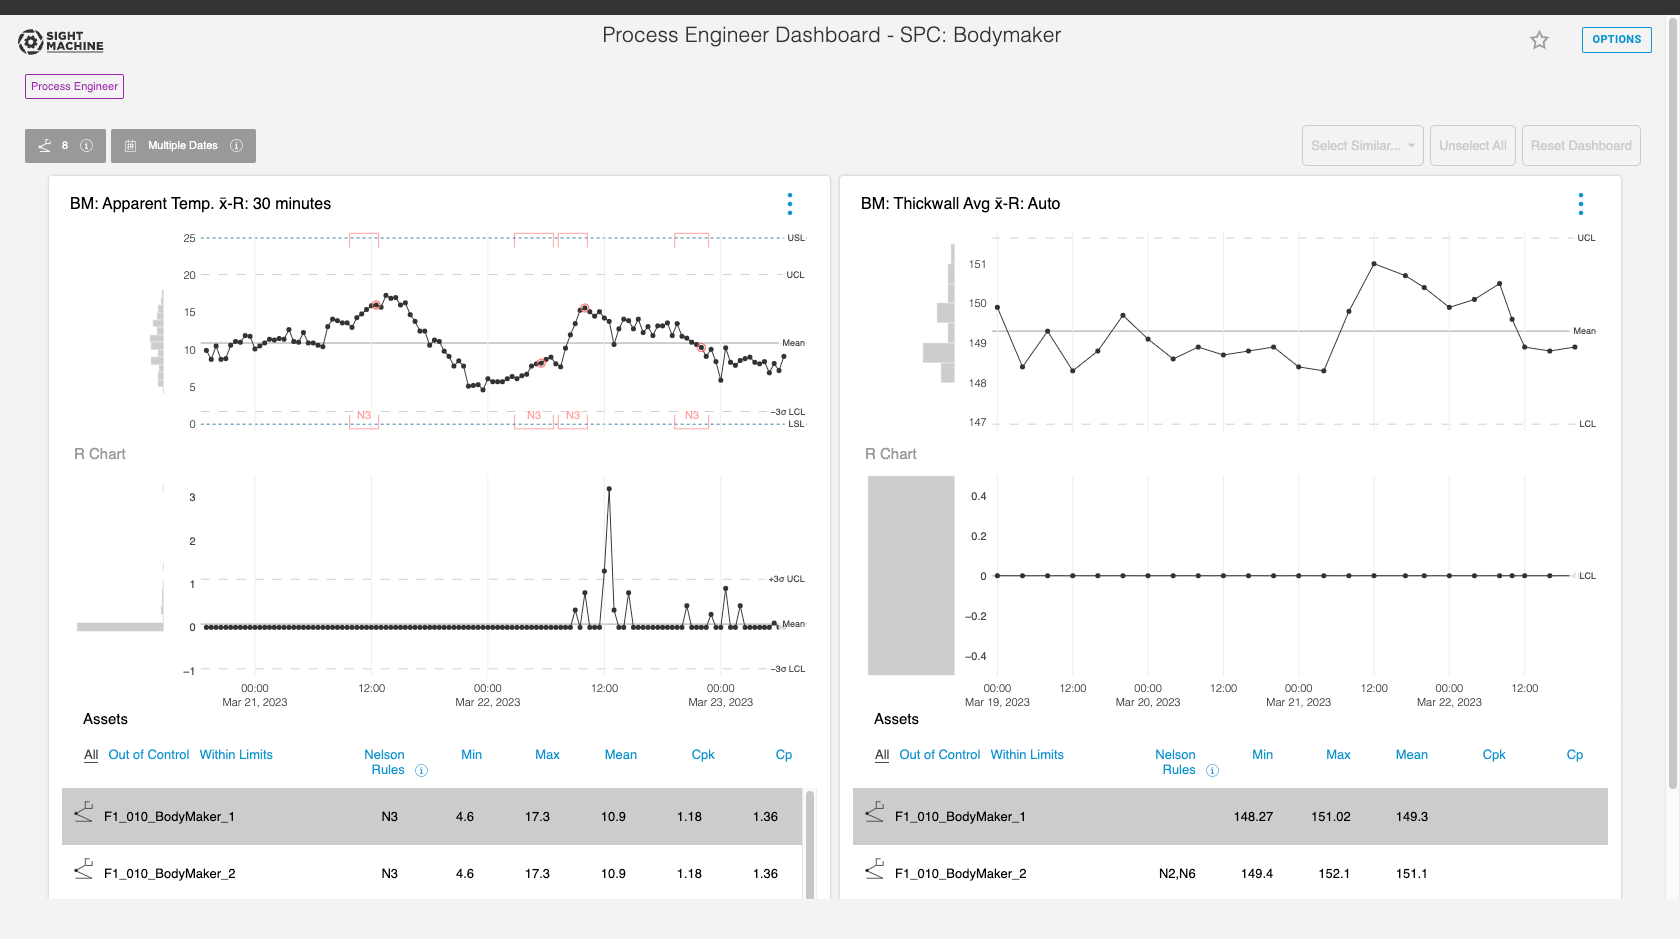This screenshot has width=1680, height=939.
Task: Click machine icon of F1_010_BodyMaker_2, left table
Action: pyautogui.click(x=84, y=869)
